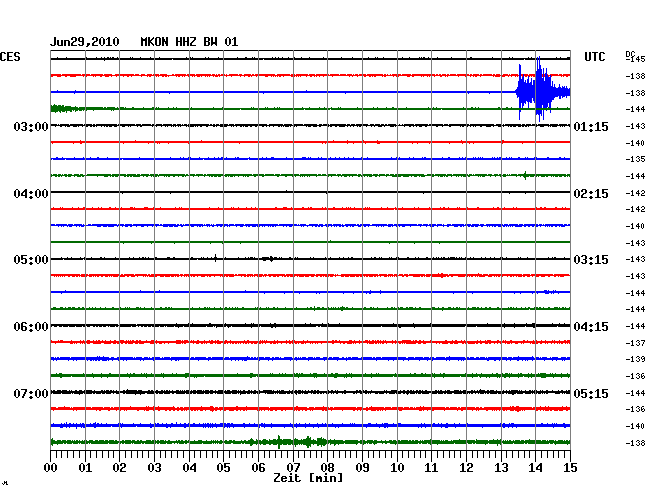Click minute tick label 13
Screen dimensions: 650x494
click(501, 467)
